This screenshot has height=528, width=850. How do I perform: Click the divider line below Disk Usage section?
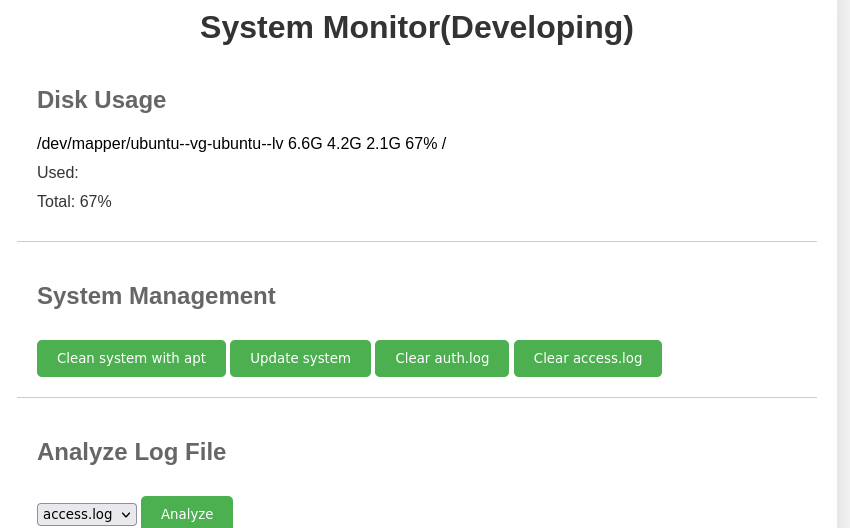pos(416,242)
